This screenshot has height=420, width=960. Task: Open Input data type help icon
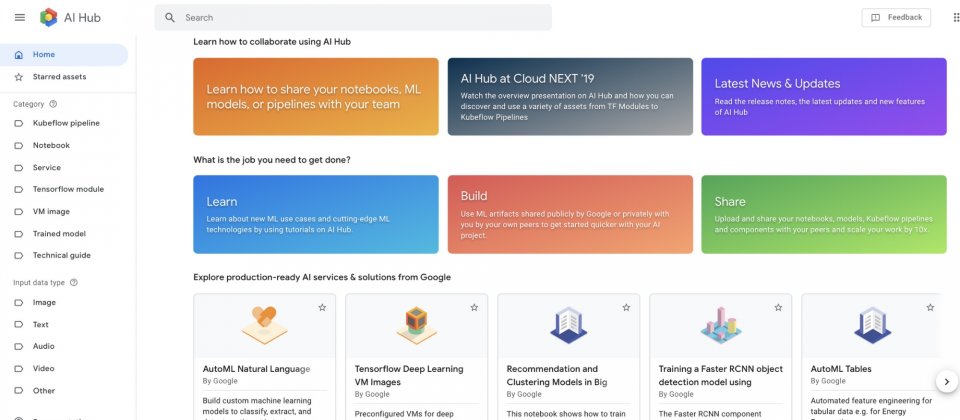click(x=74, y=283)
